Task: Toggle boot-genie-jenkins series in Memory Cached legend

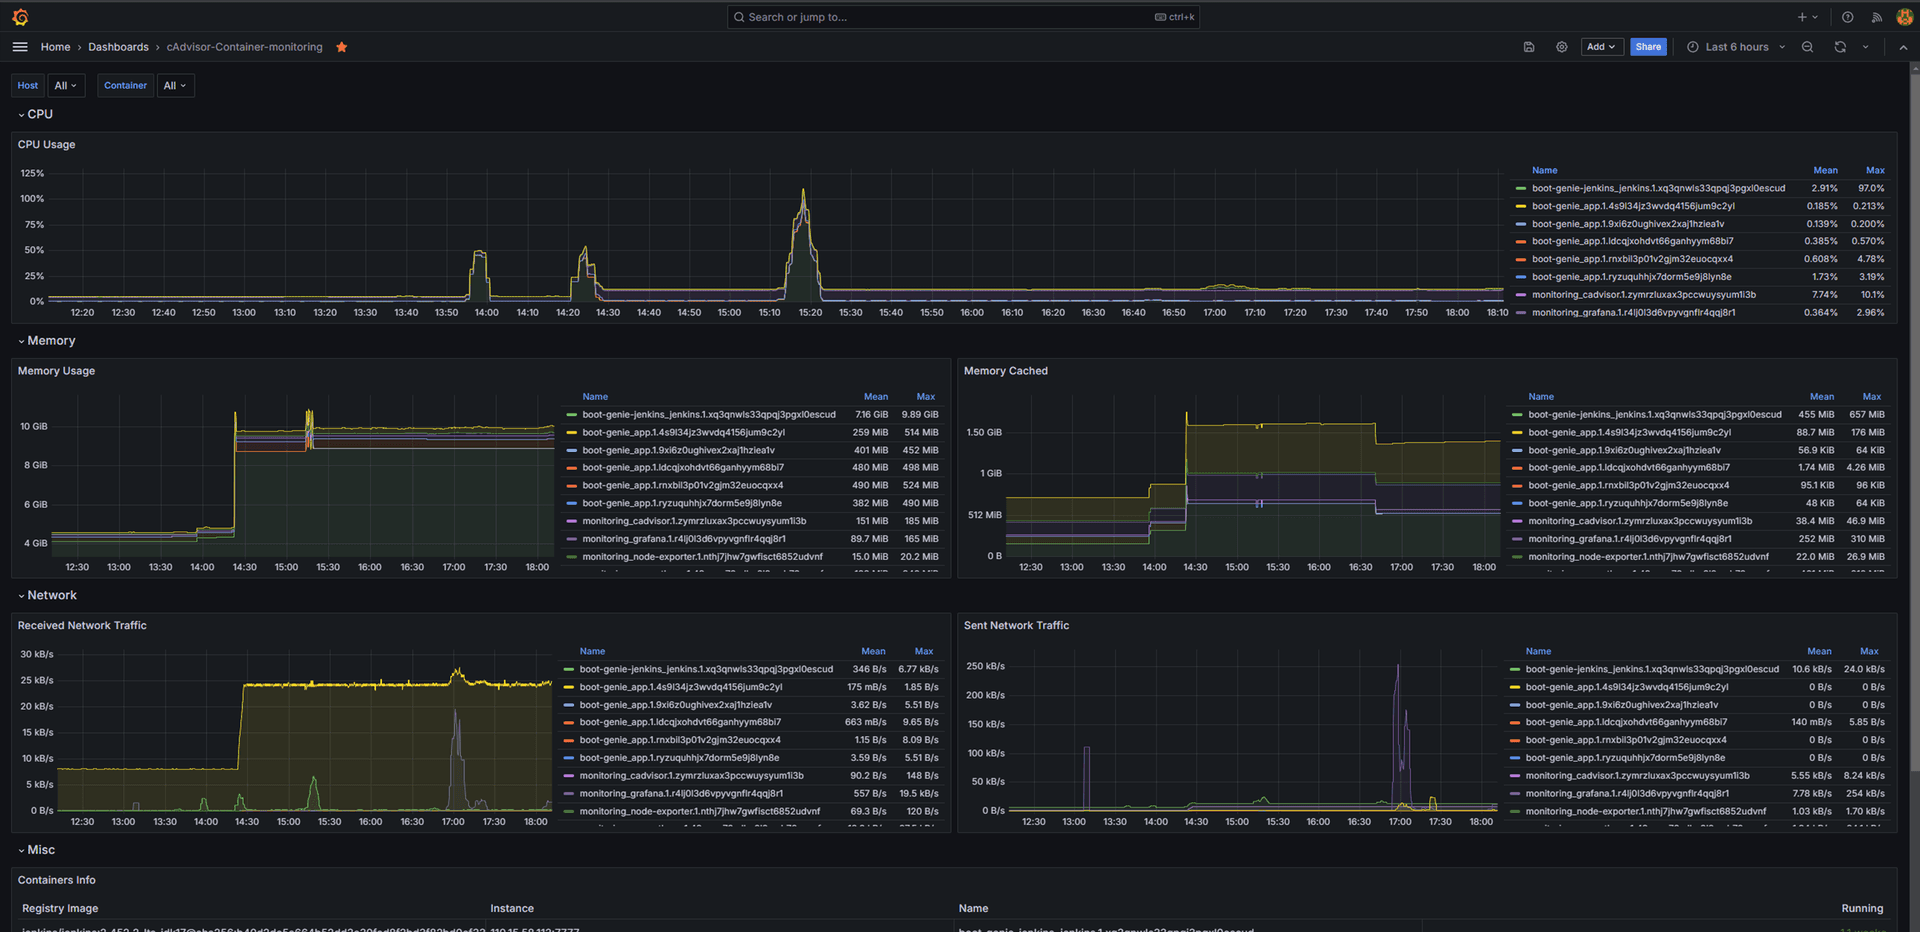Action: 1654,415
